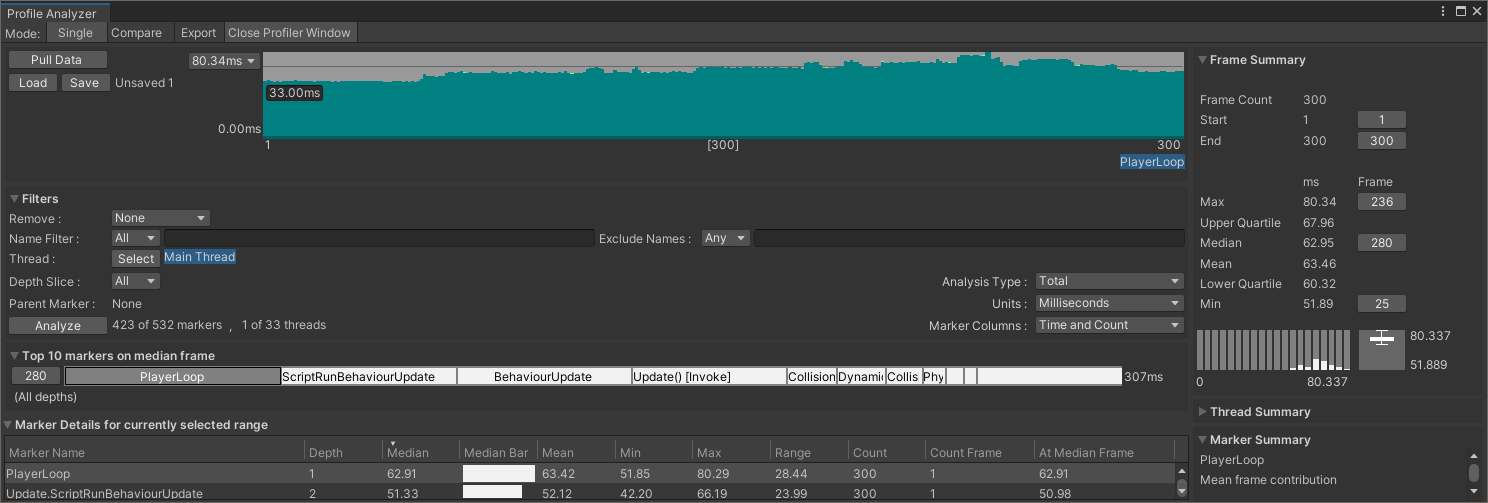The image size is (1488, 503).
Task: Select PlayerLoop bar in top markers
Action: coord(172,377)
